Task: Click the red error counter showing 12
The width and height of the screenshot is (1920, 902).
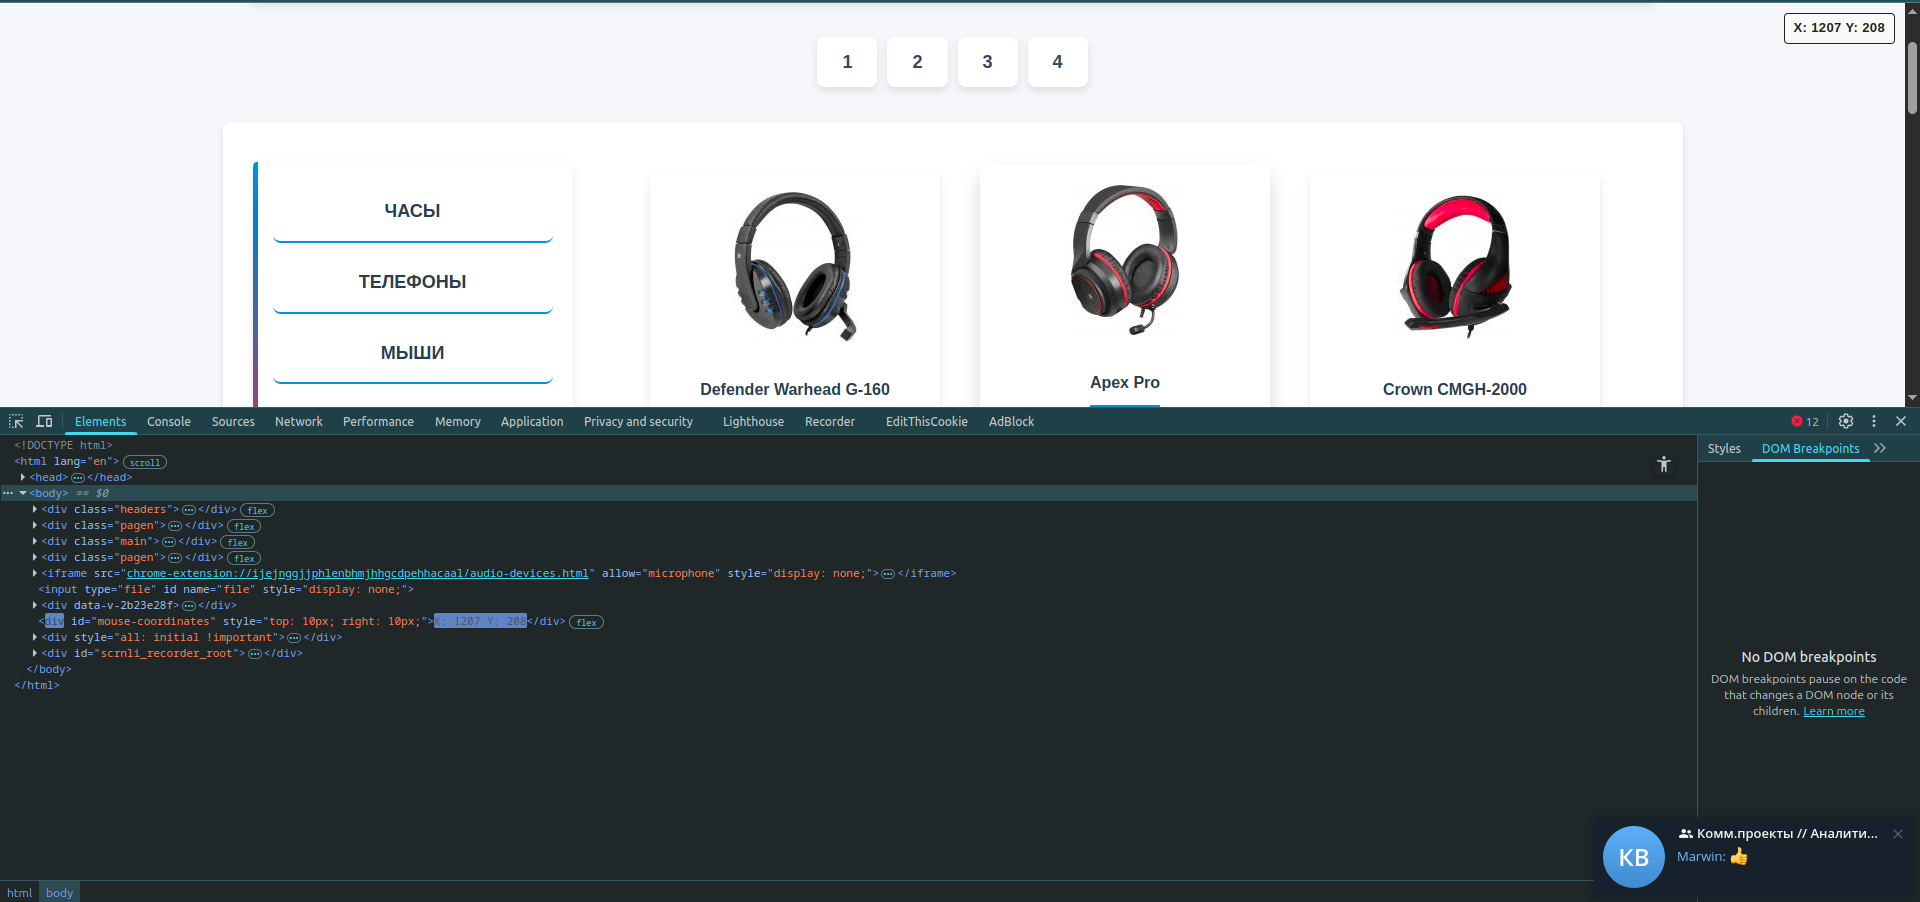Action: click(1805, 421)
